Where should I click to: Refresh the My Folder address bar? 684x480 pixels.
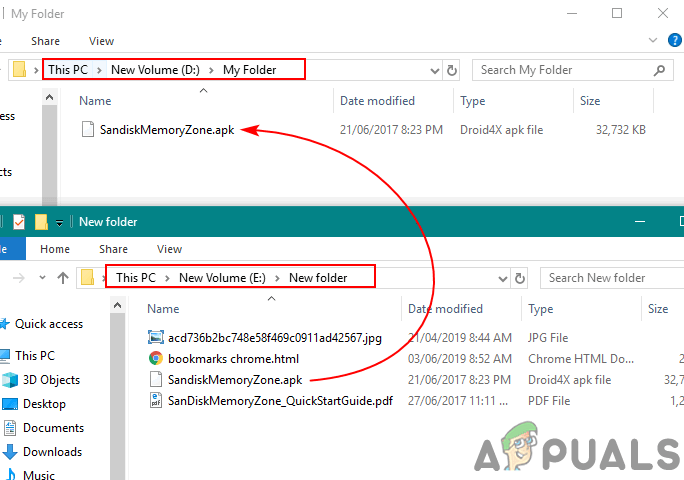pos(452,70)
